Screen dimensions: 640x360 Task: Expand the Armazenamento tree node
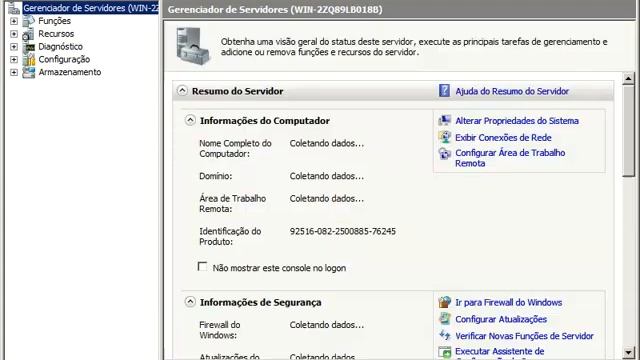pyautogui.click(x=14, y=72)
